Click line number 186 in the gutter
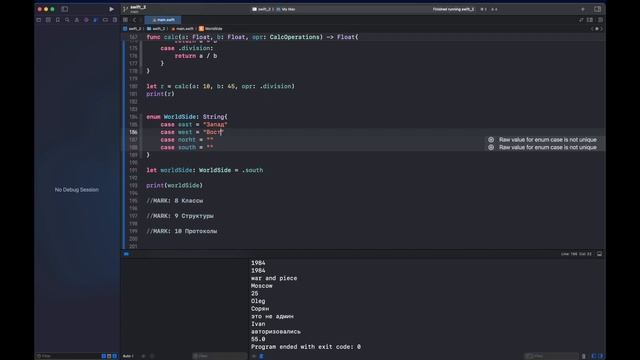 coord(133,132)
